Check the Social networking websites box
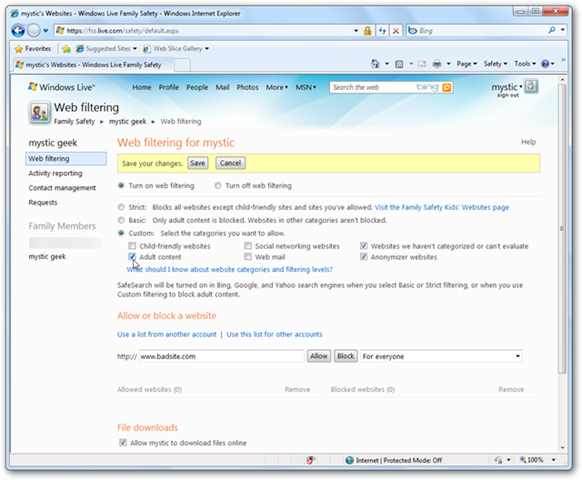 248,246
